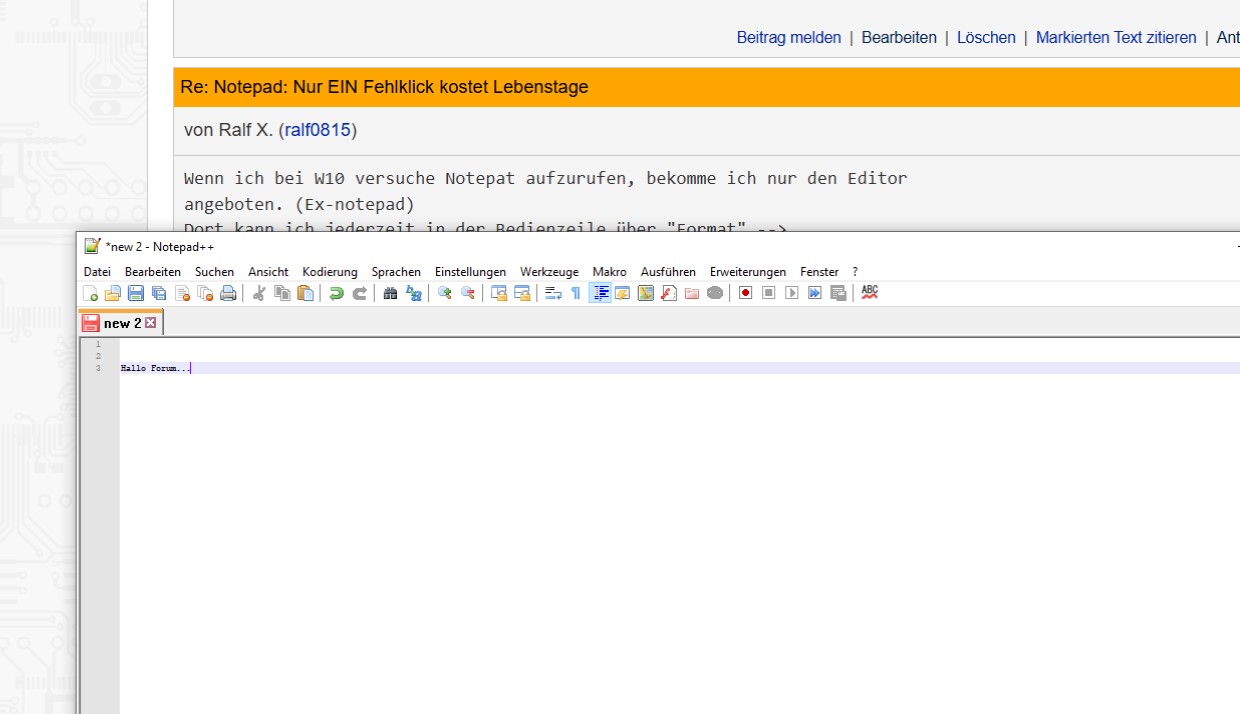Click the Save All icon
Viewport: 1240px width, 714px height.
(159, 293)
